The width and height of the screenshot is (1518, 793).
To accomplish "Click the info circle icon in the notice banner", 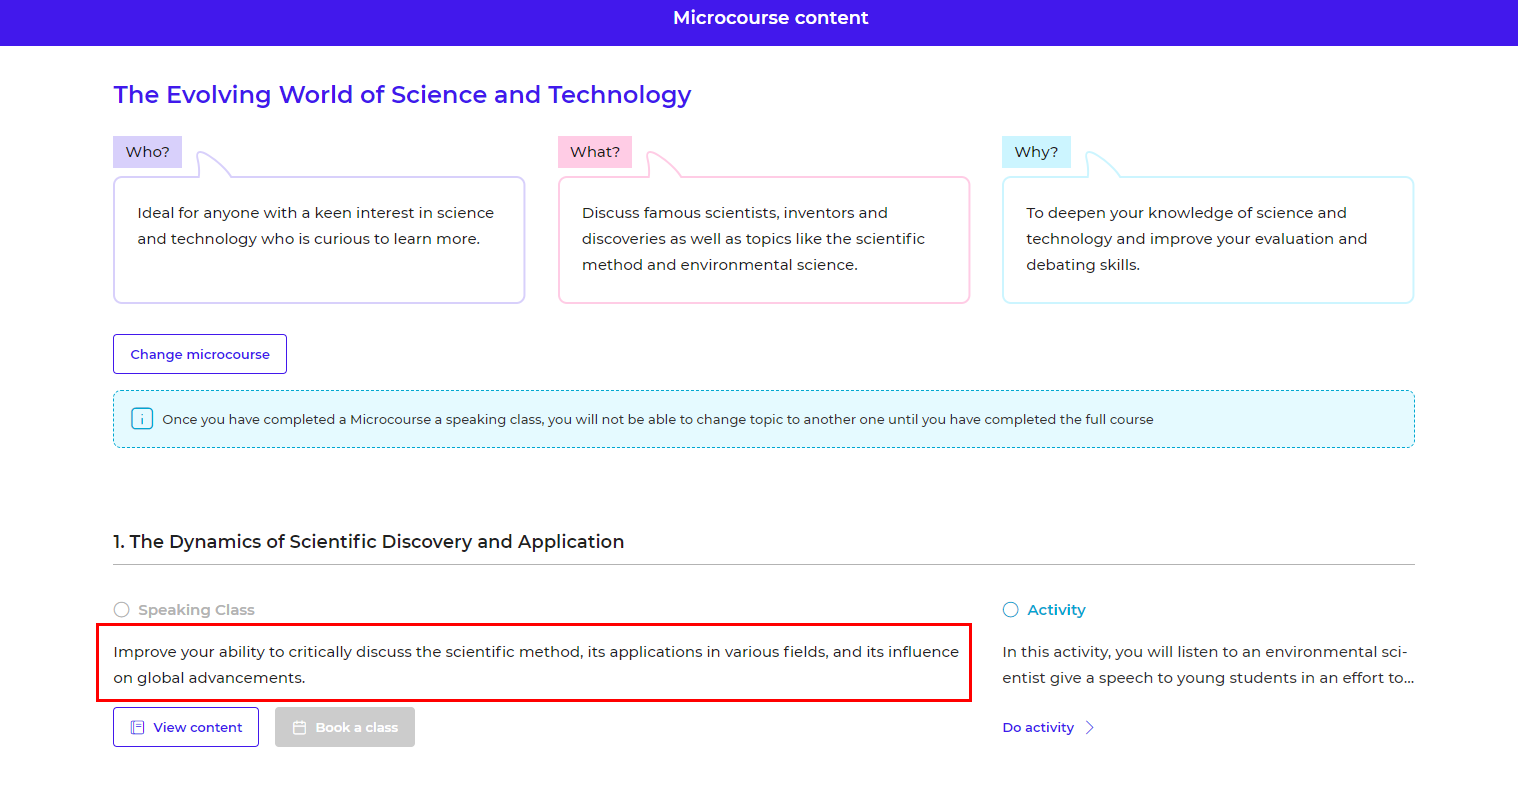I will [x=141, y=418].
